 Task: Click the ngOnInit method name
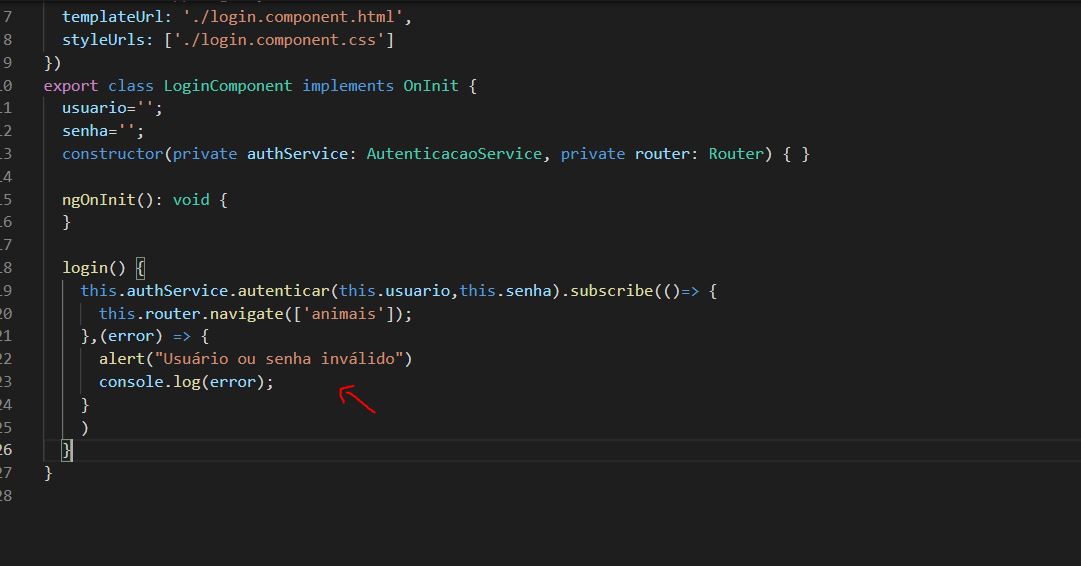(99, 200)
